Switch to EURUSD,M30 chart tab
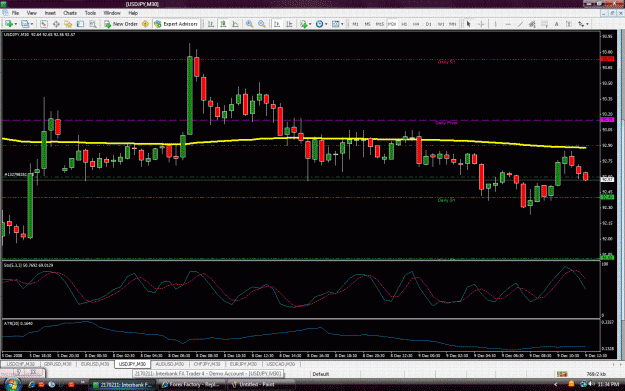 pos(95,364)
